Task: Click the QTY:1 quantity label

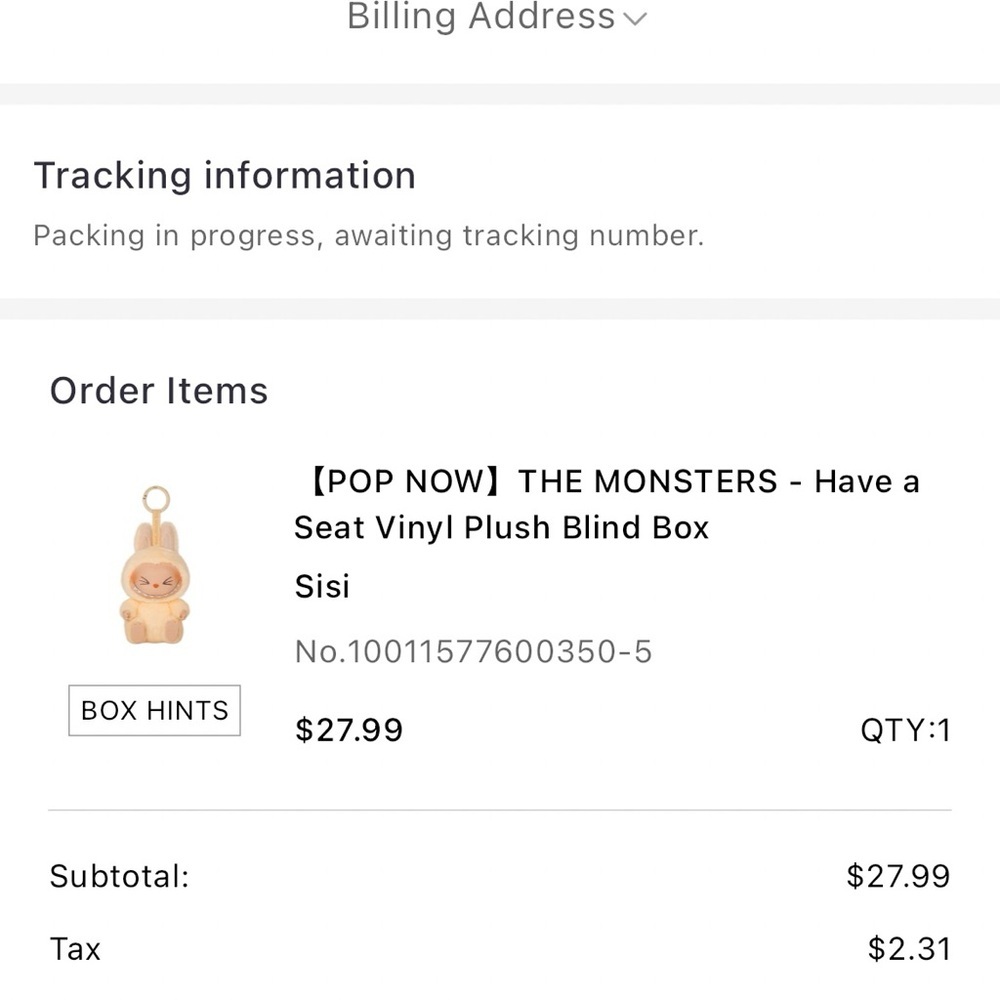Action: pyautogui.click(x=905, y=730)
